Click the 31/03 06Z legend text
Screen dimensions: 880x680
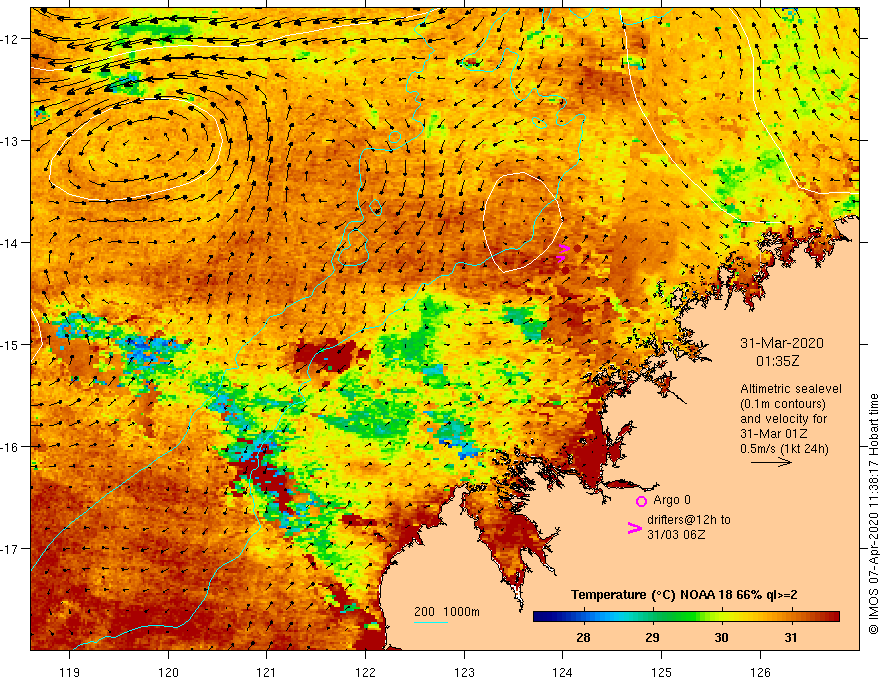(x=676, y=535)
